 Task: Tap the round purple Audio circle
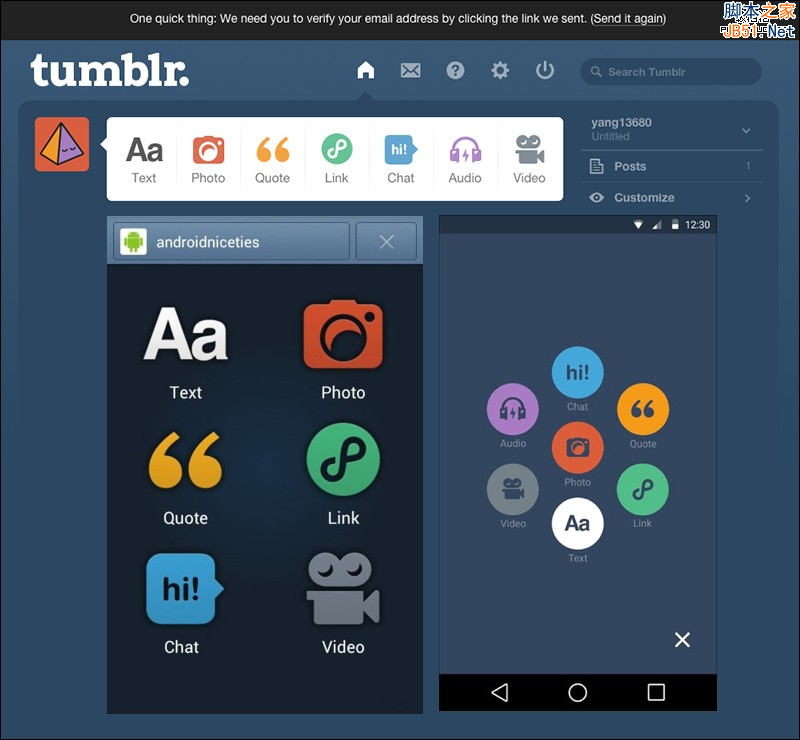[513, 409]
